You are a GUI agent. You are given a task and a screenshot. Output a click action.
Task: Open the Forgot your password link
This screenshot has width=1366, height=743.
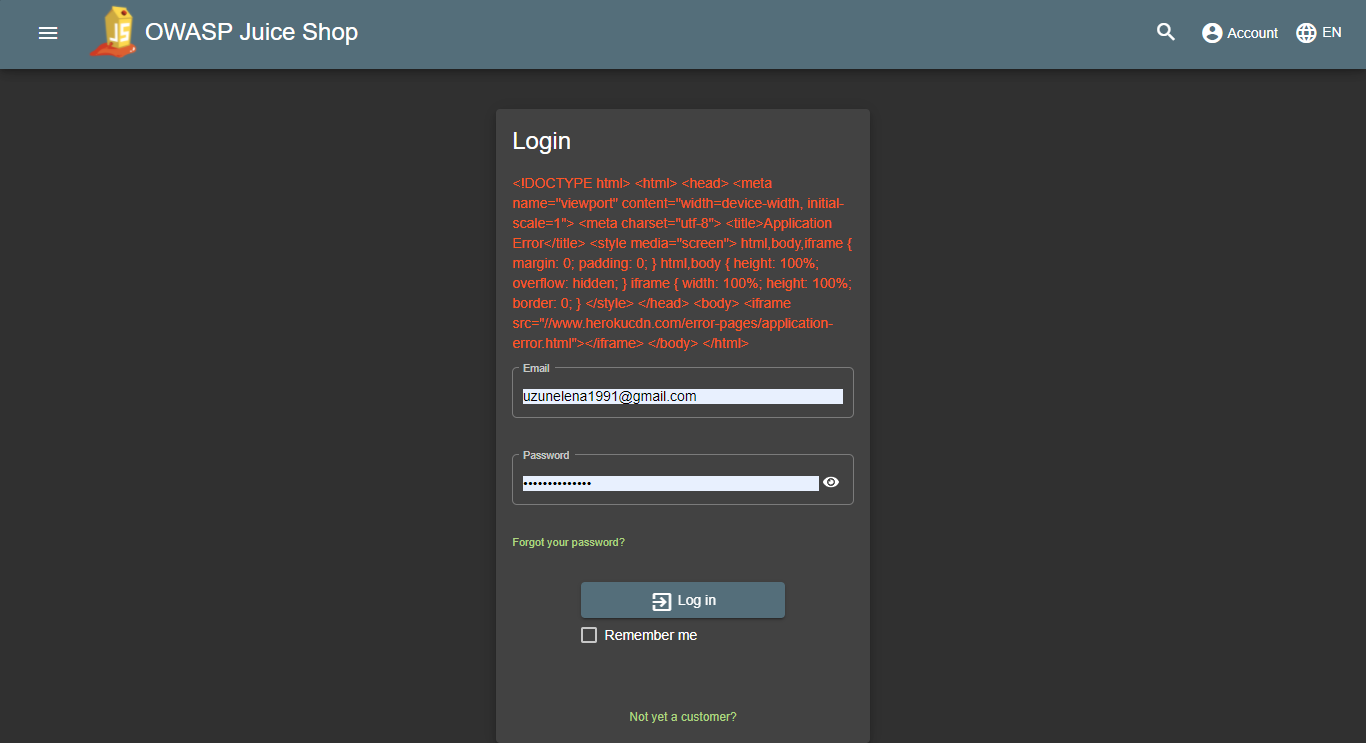568,541
